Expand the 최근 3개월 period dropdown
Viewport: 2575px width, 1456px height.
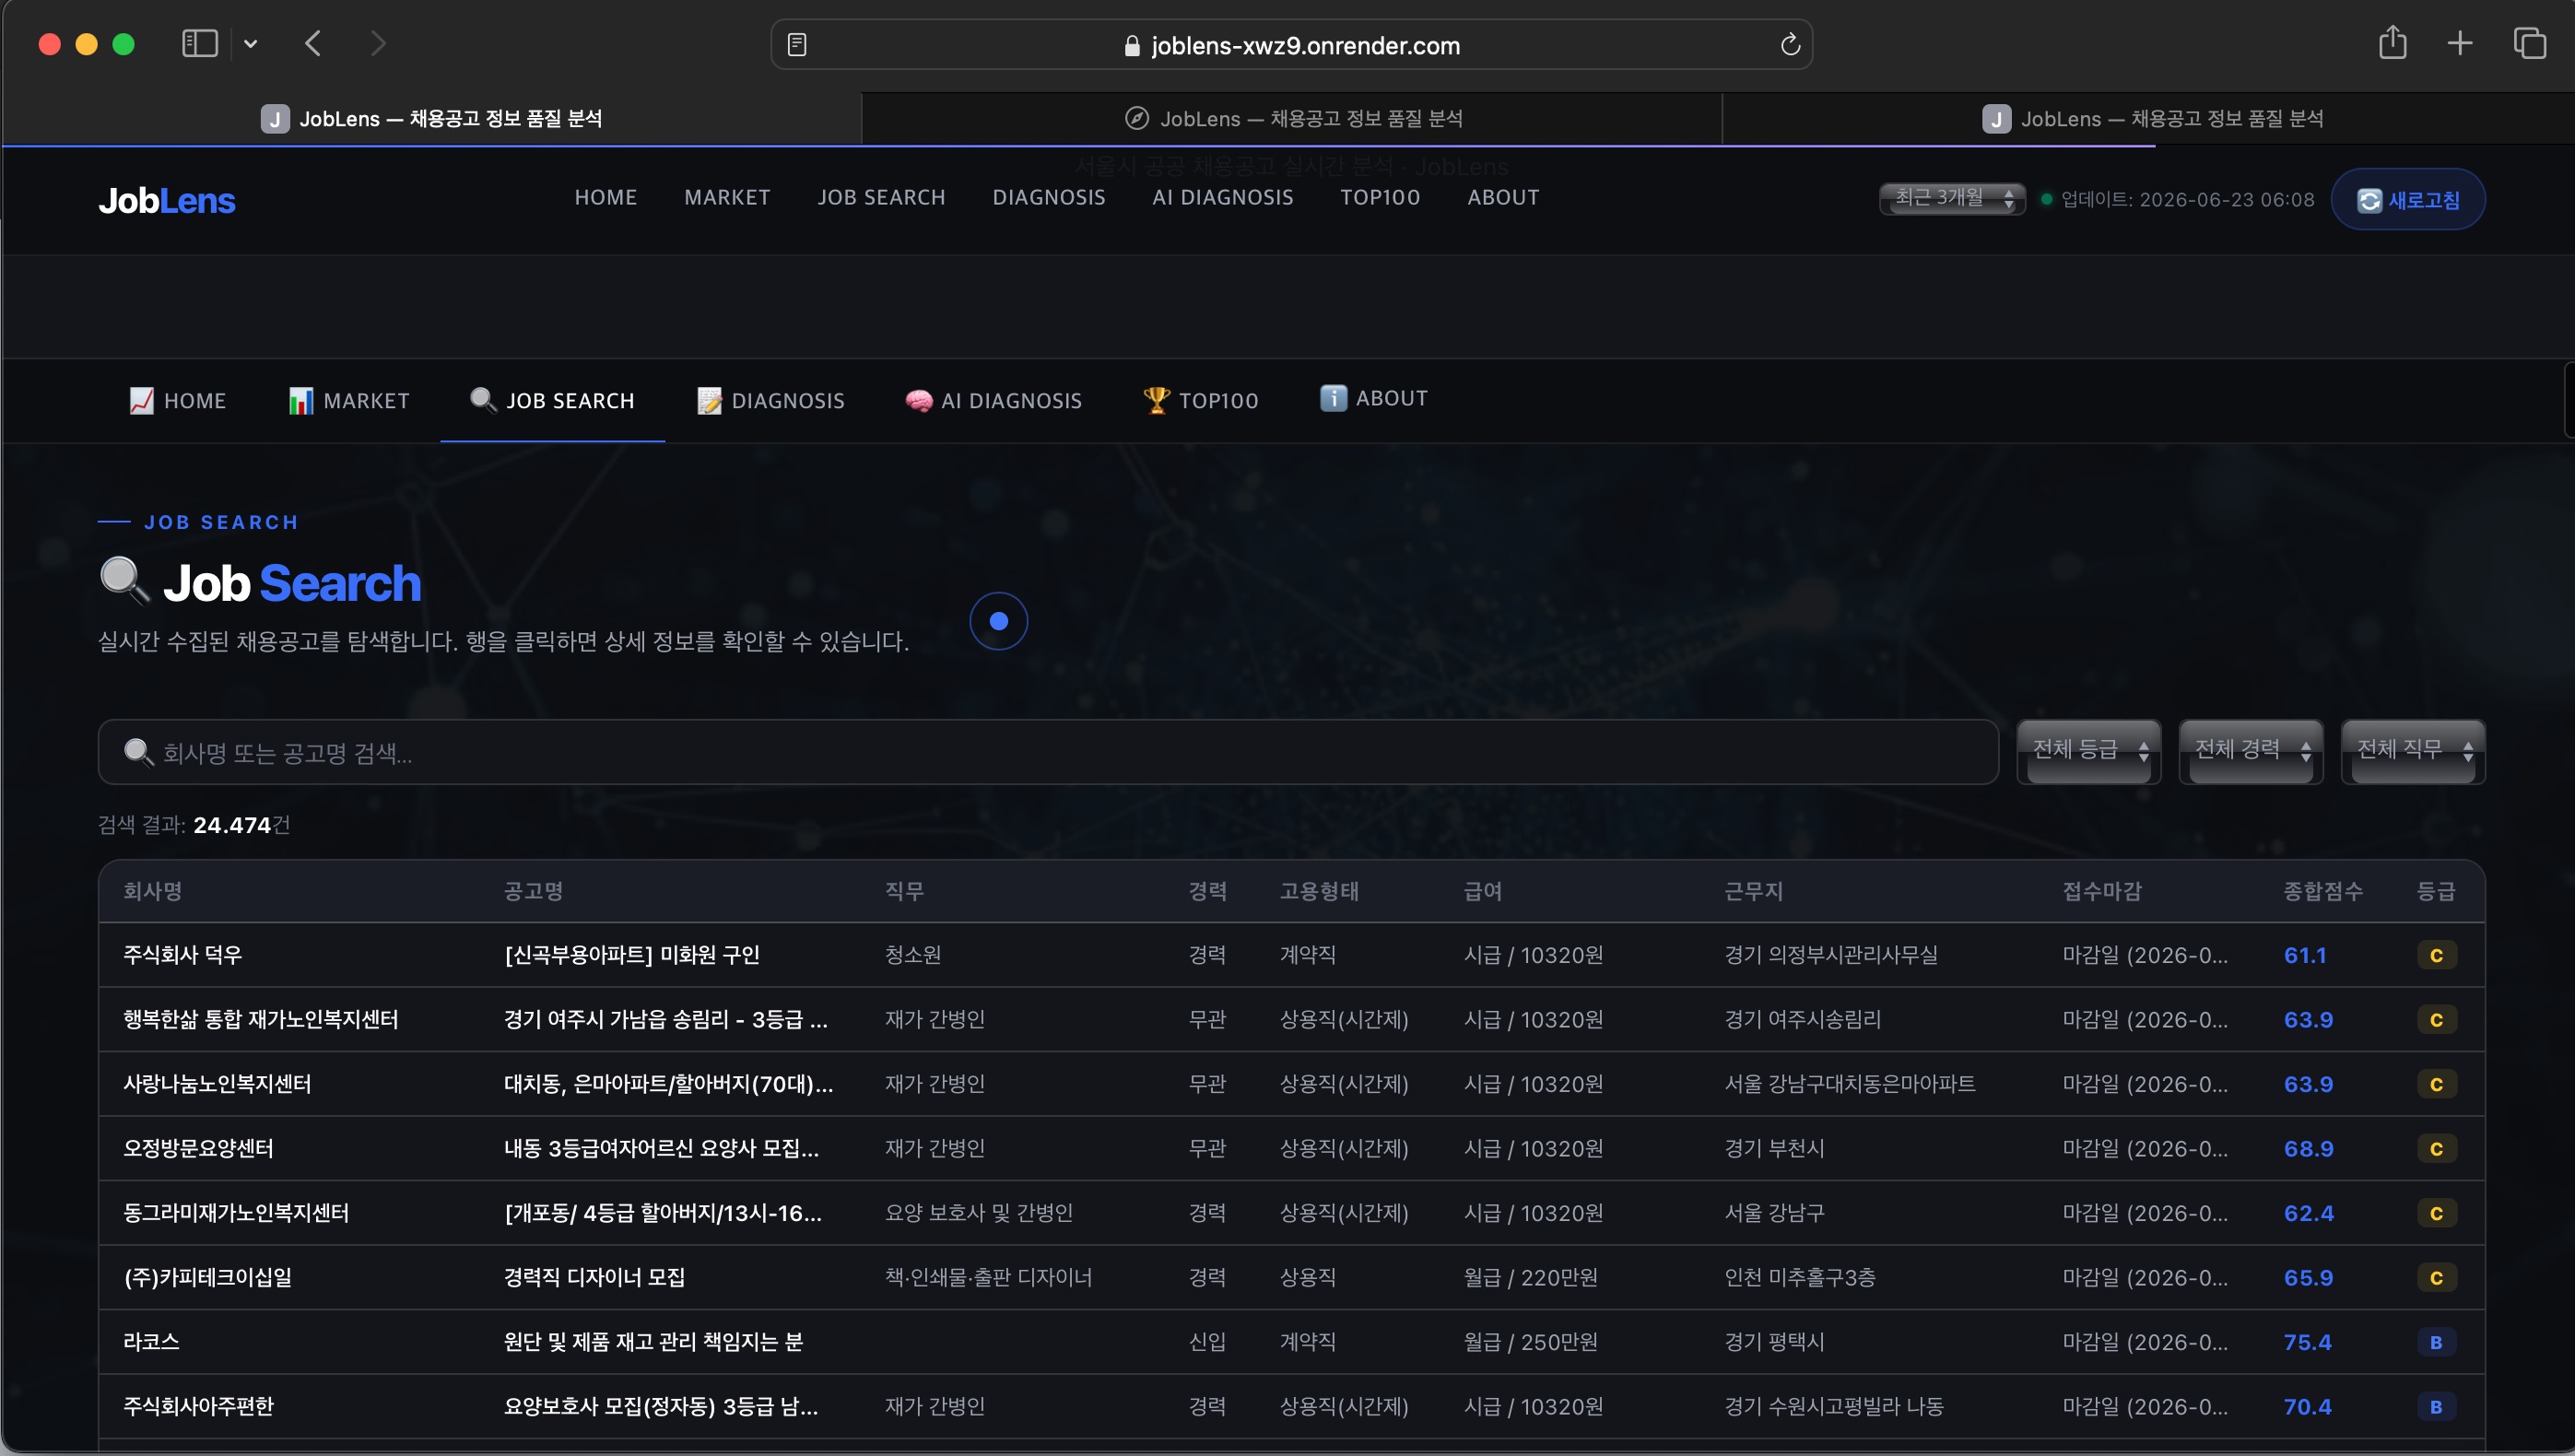coord(1952,198)
